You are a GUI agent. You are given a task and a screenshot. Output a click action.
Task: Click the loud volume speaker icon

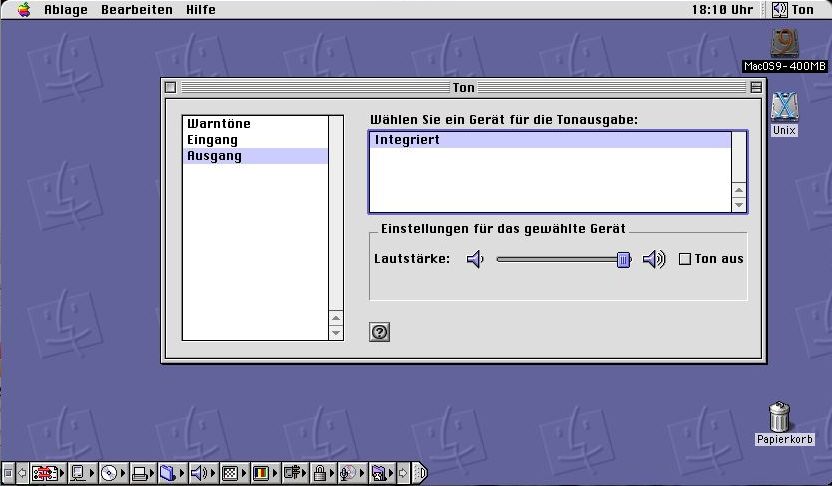[654, 259]
